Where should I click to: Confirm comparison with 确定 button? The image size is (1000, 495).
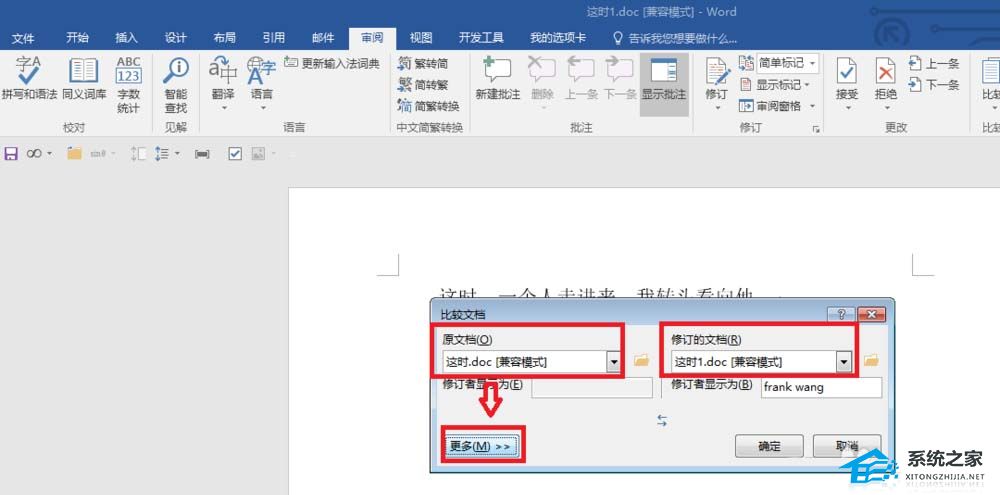pyautogui.click(x=769, y=447)
